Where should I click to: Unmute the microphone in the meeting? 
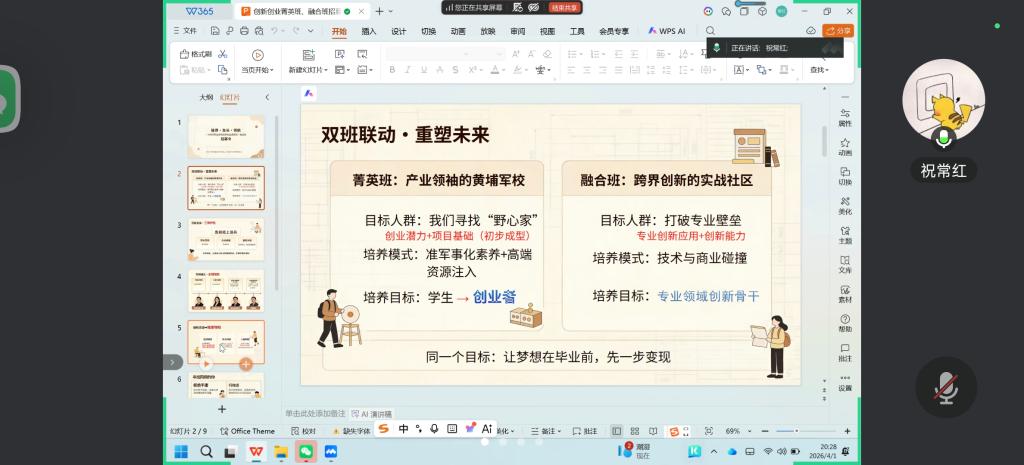[x=945, y=388]
